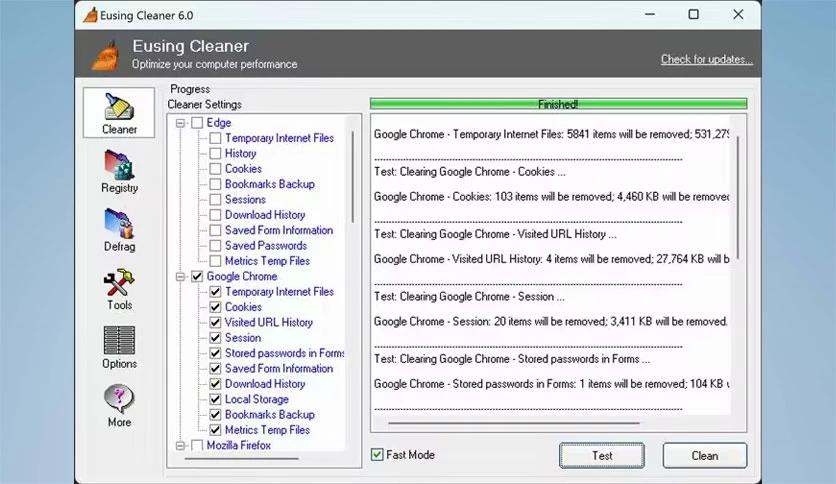The width and height of the screenshot is (836, 484).
Task: Select the Google Chrome tree label
Action: 242,276
